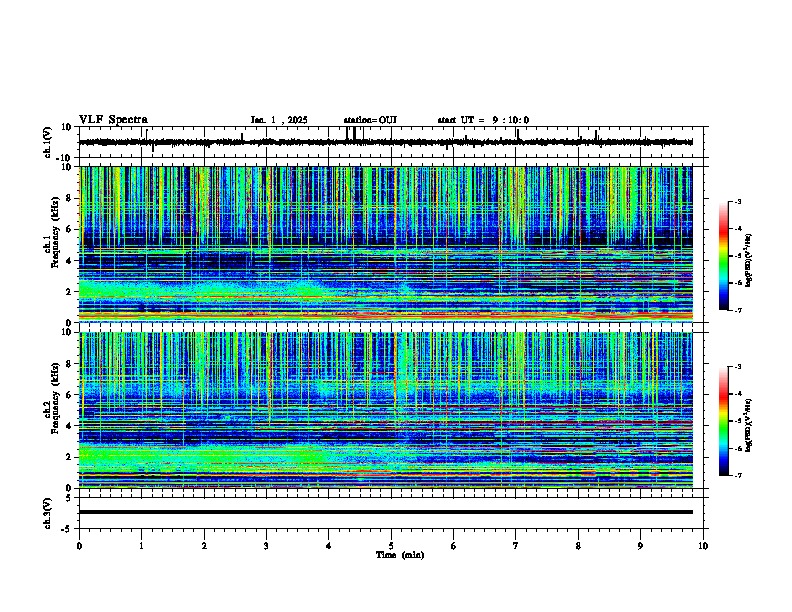Click the ch.1 "Frequency (kHz)" axis label
Screen dimensions: 792x612
(x=56, y=232)
